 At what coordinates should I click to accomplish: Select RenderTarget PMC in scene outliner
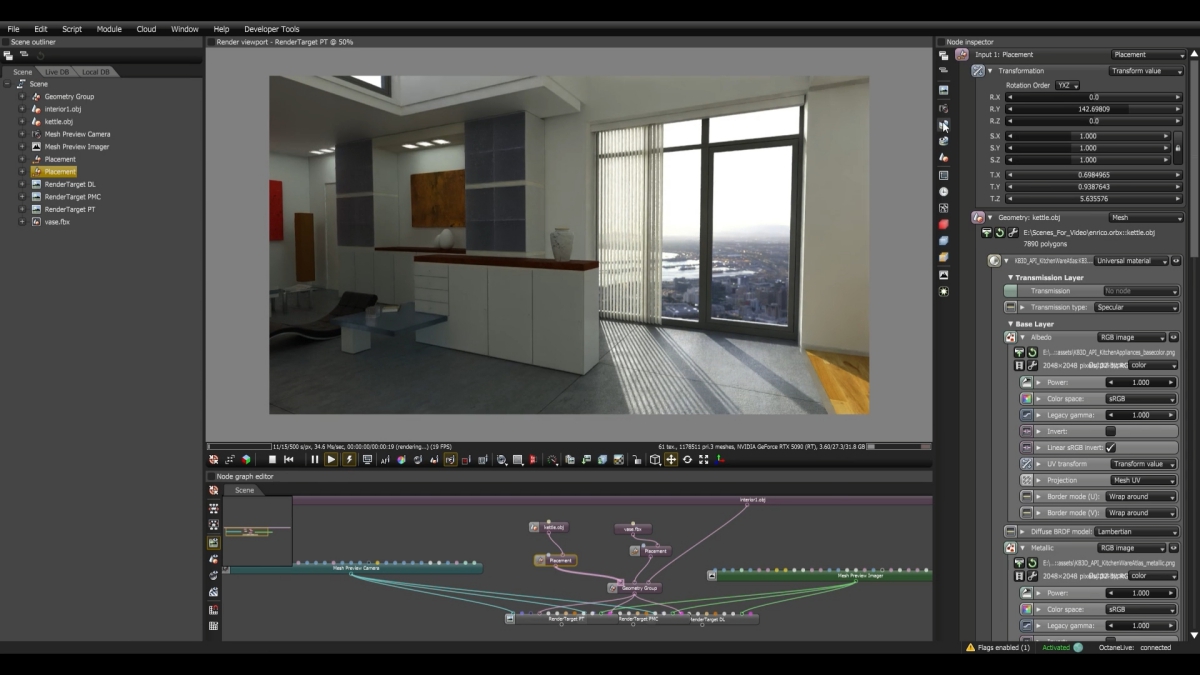click(73, 197)
